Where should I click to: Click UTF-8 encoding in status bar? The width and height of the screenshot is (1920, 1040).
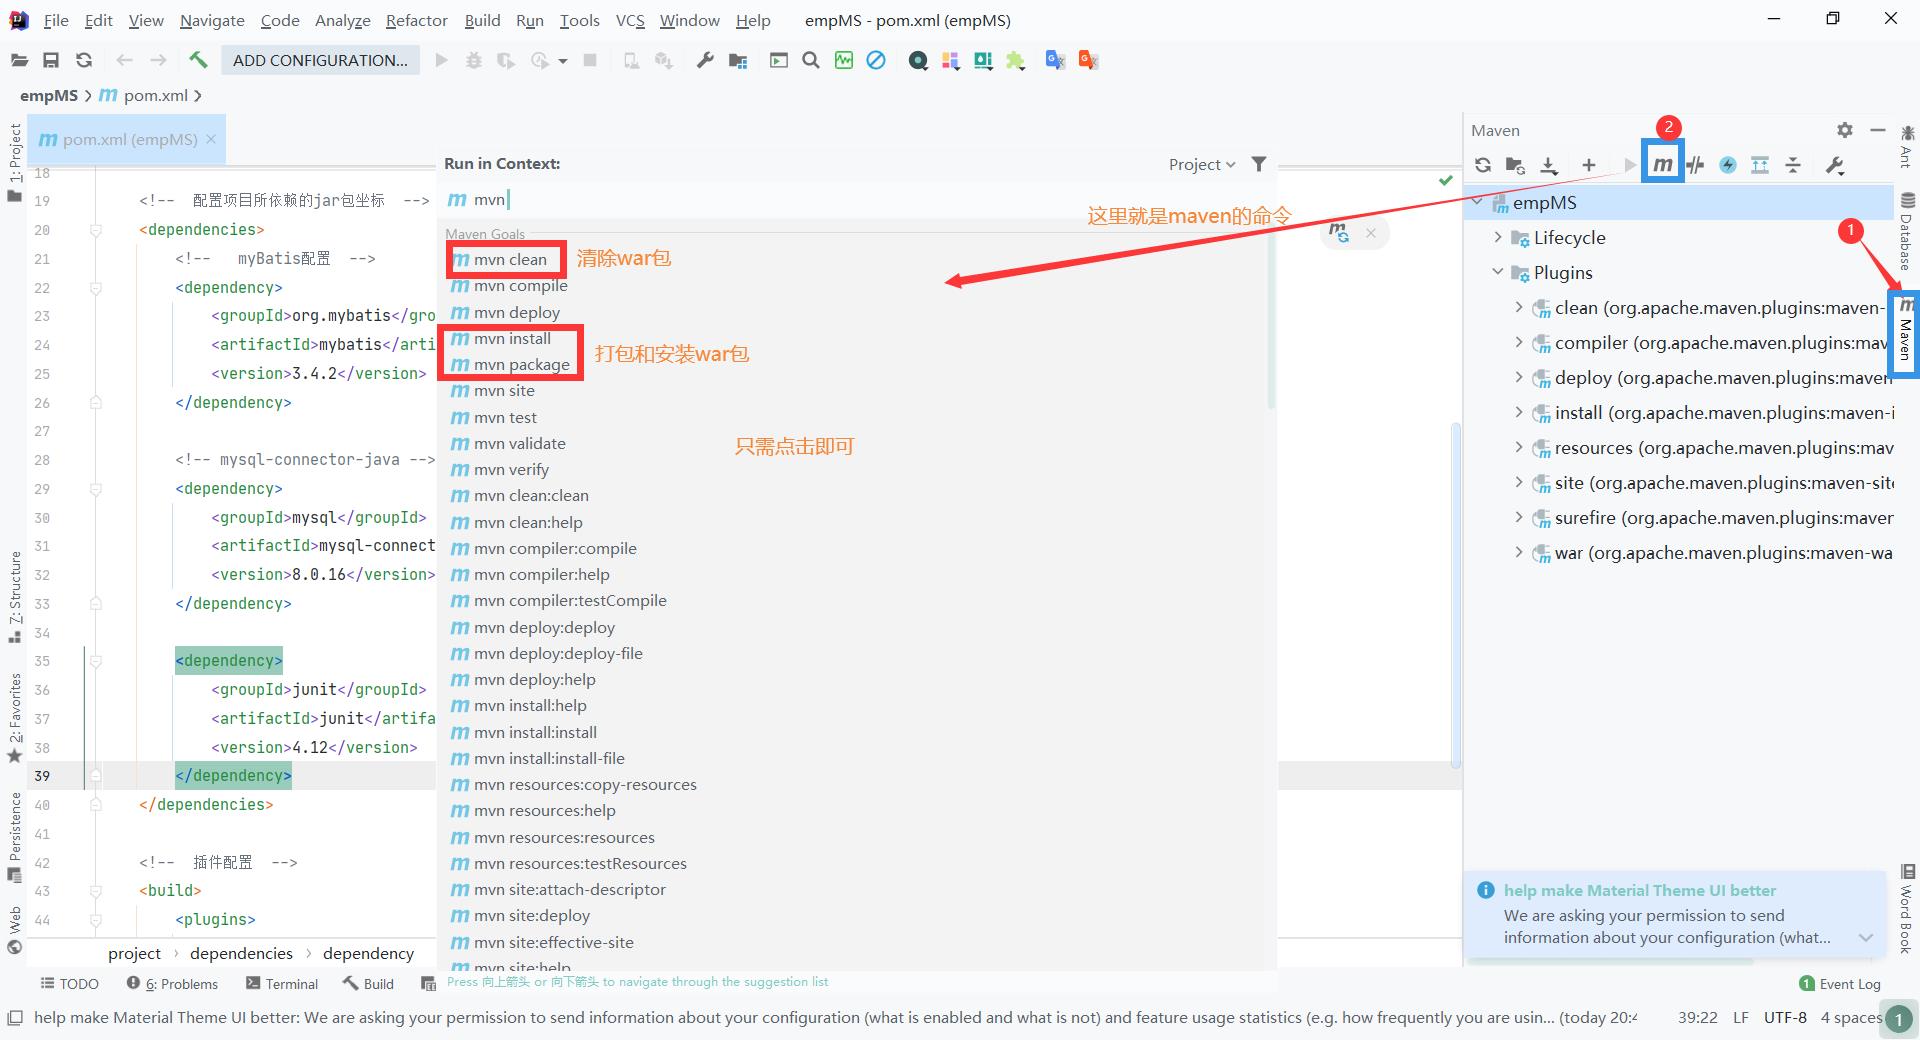[1785, 1017]
